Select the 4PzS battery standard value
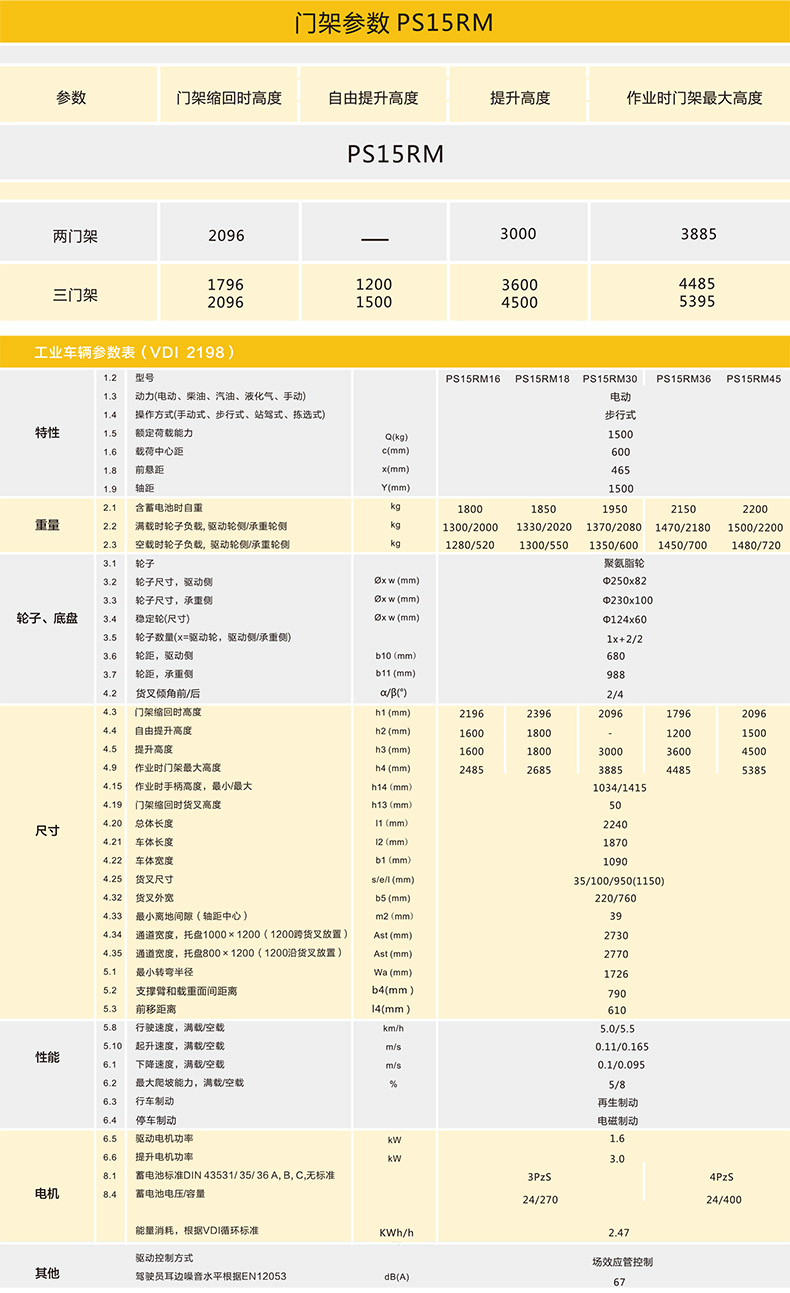This screenshot has width=790, height=1293. (722, 1177)
